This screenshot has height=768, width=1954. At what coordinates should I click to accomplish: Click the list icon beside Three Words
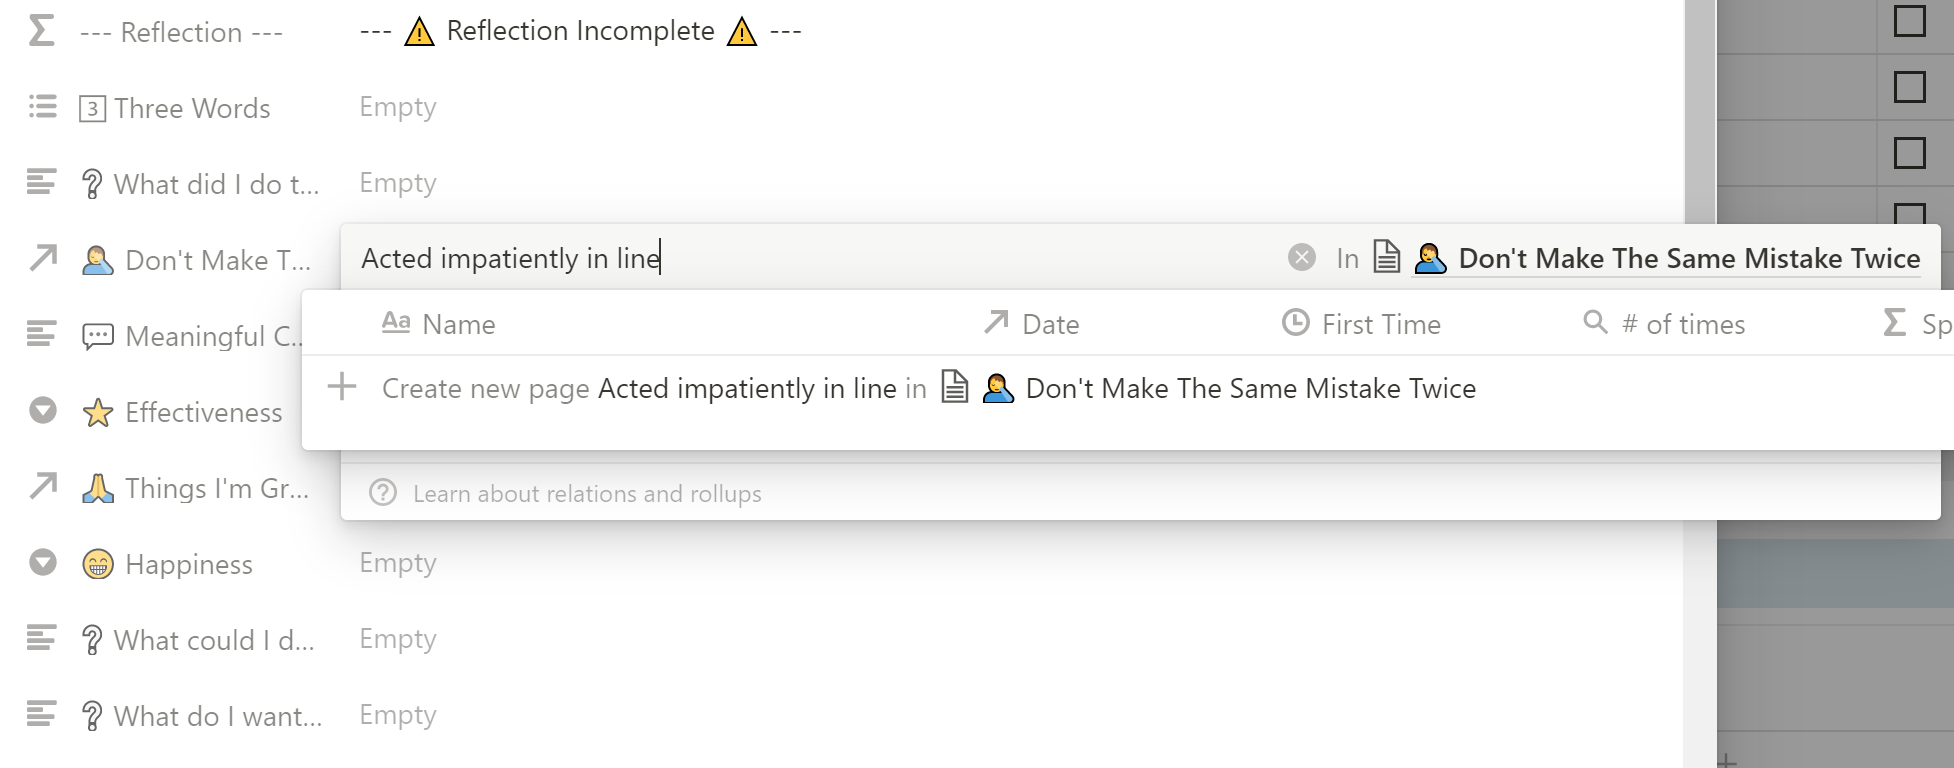[42, 106]
